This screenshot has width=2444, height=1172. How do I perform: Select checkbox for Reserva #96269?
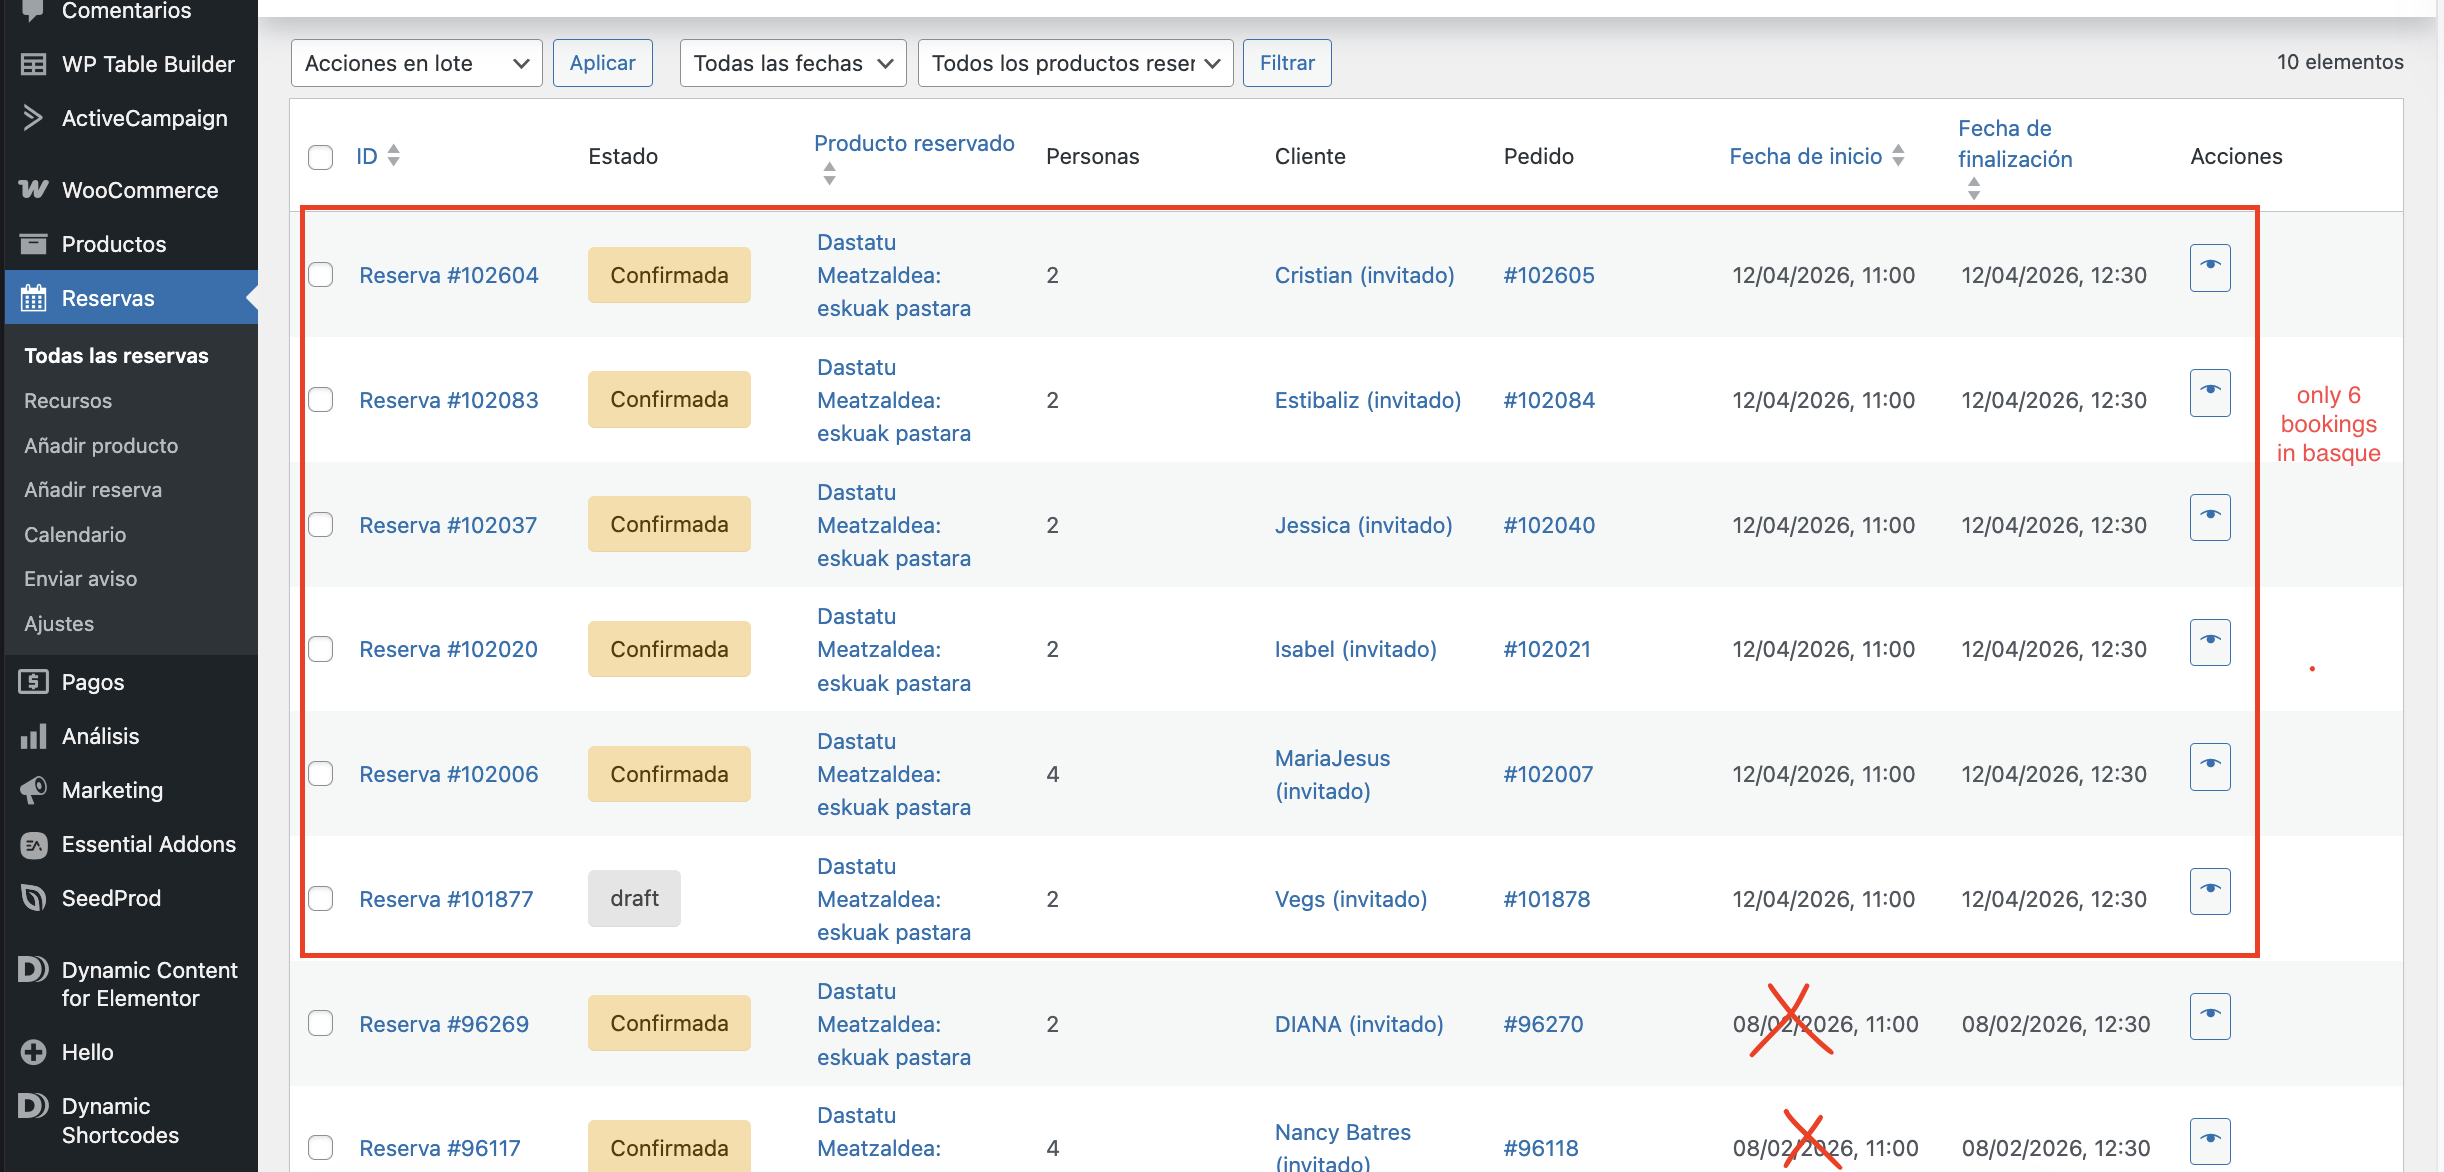click(x=320, y=1023)
